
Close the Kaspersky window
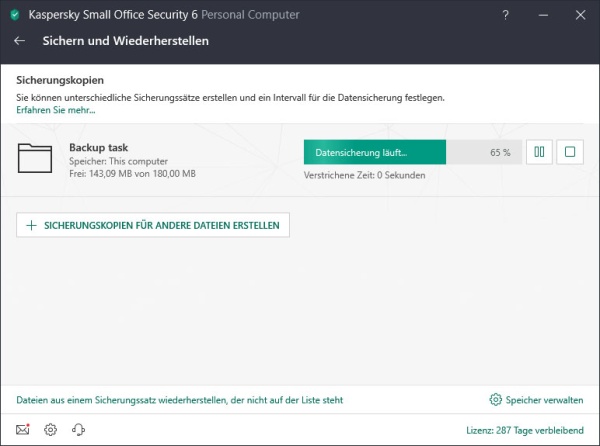pos(580,15)
